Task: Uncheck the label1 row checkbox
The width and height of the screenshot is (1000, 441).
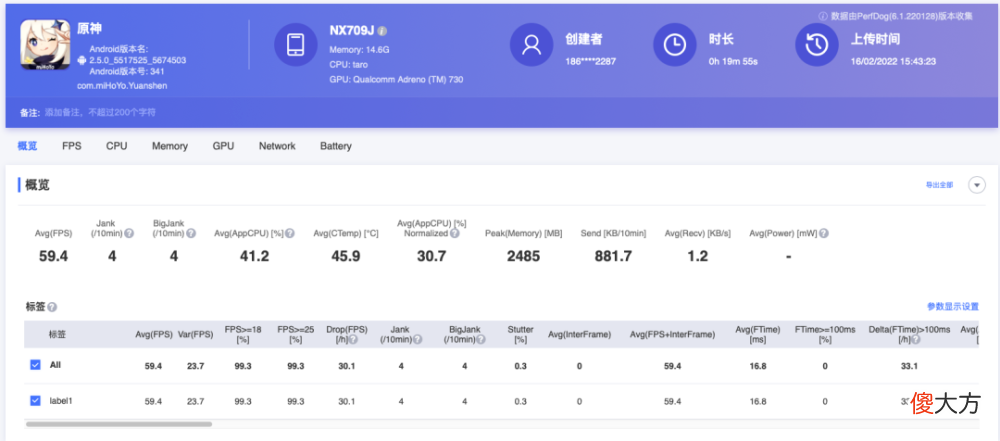Action: tap(35, 401)
